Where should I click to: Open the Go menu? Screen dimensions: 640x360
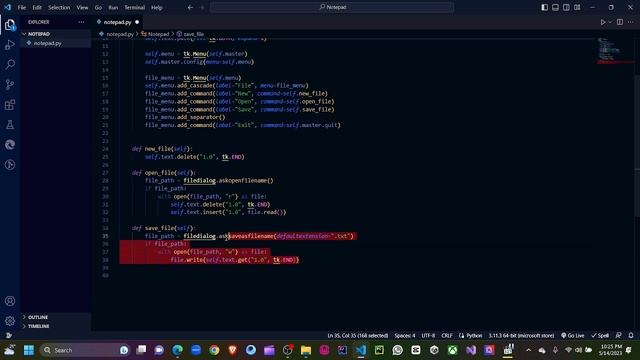98,7
